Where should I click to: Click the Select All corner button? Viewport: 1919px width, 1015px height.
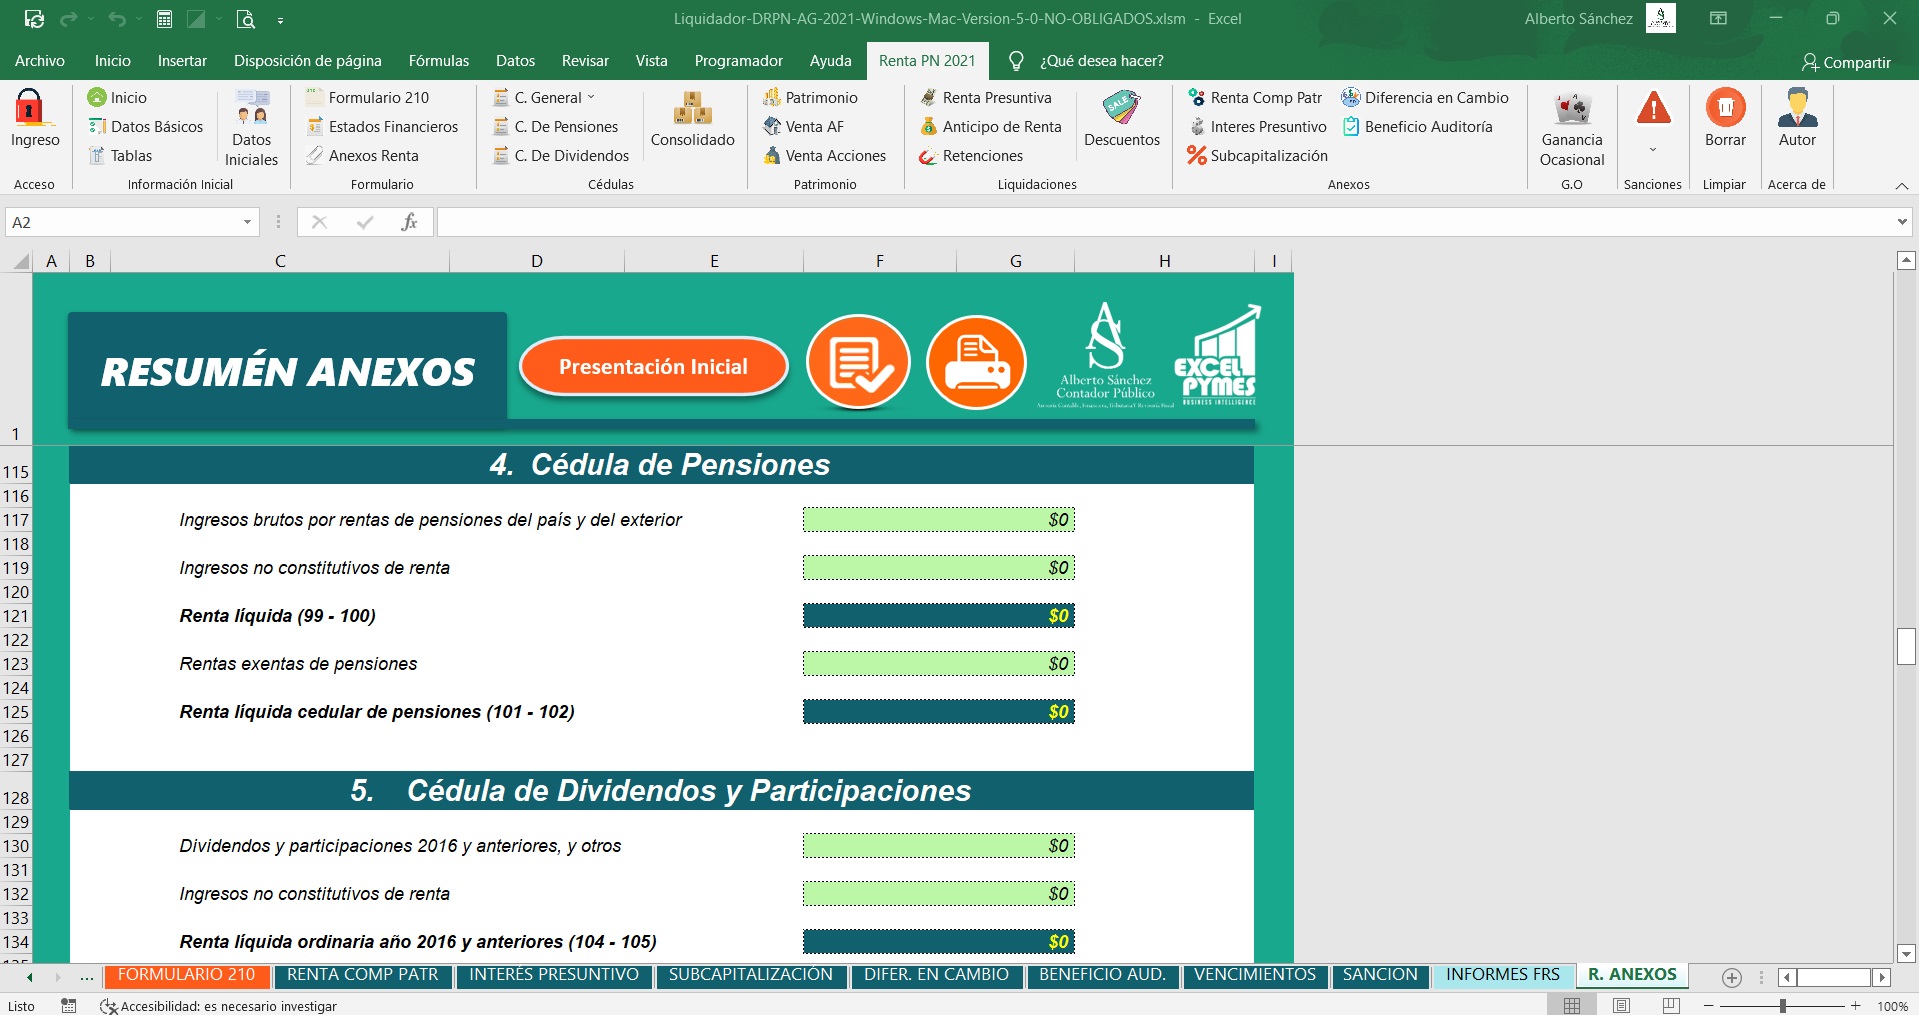19,261
